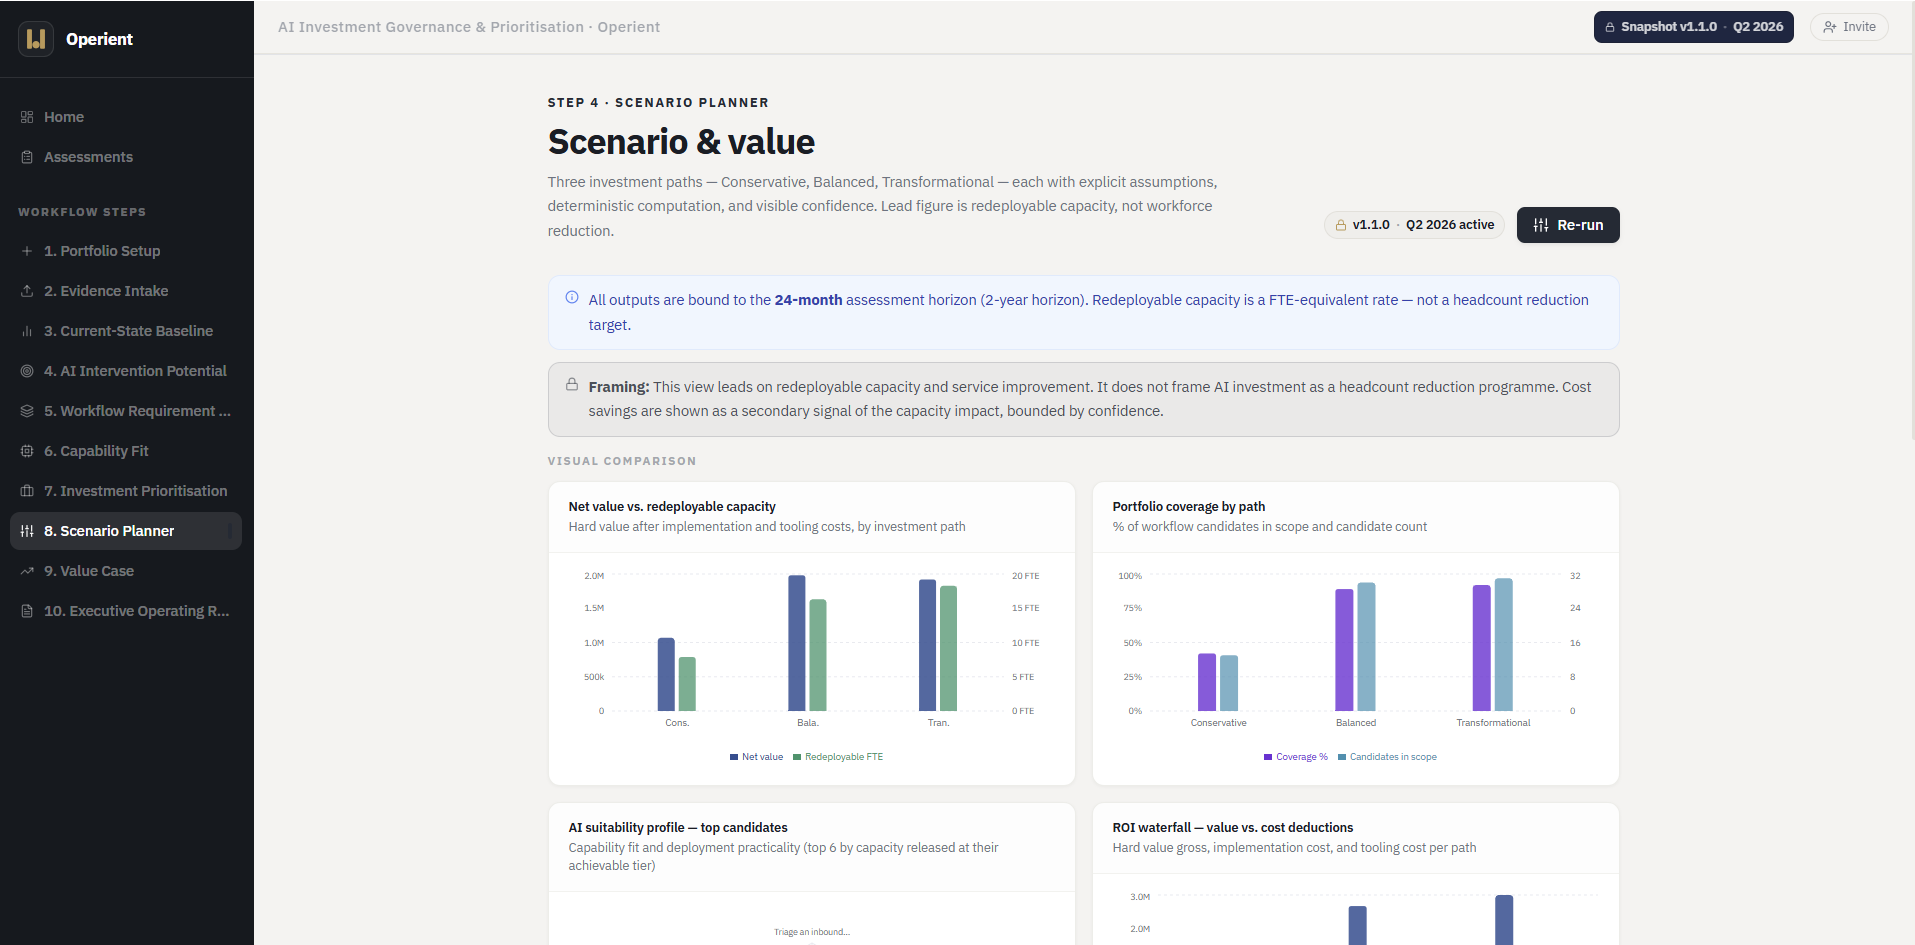Click the Balanced net value bar
Screen dimensions: 1915x945
797,643
